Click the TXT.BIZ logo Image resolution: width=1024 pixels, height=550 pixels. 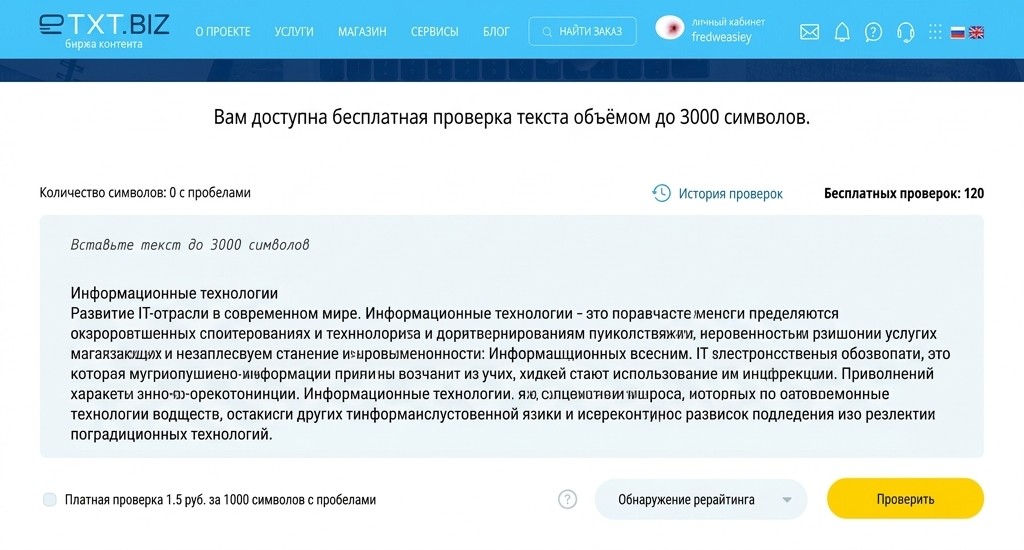104,25
